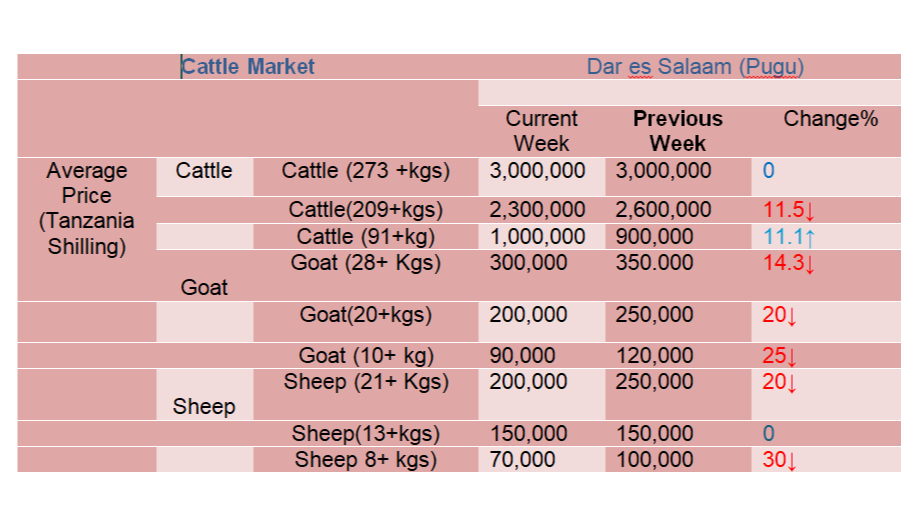
Task: Select the 14.3↓ red change value
Action: coord(789,264)
